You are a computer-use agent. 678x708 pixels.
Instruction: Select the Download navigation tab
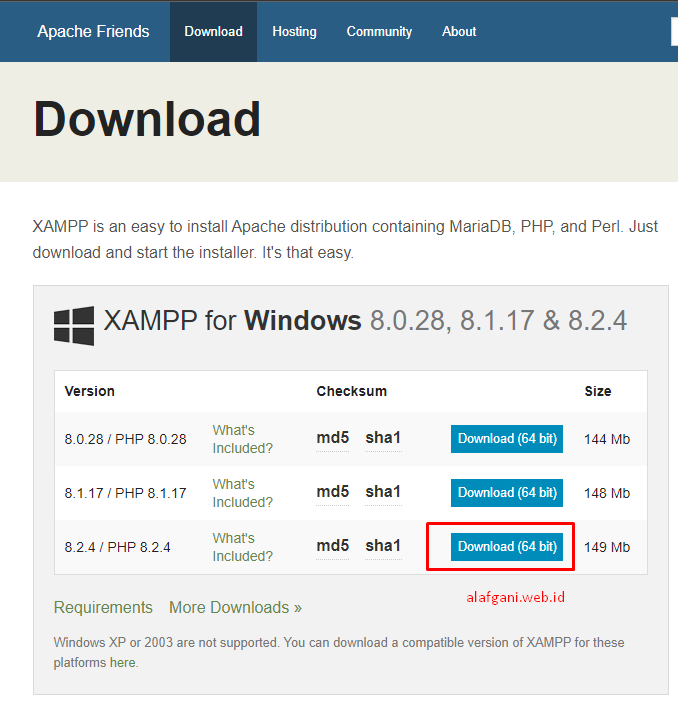214,32
